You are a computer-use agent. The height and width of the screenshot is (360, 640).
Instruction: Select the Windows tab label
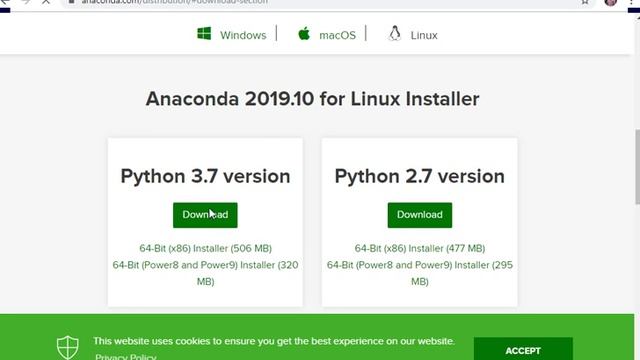tap(243, 36)
